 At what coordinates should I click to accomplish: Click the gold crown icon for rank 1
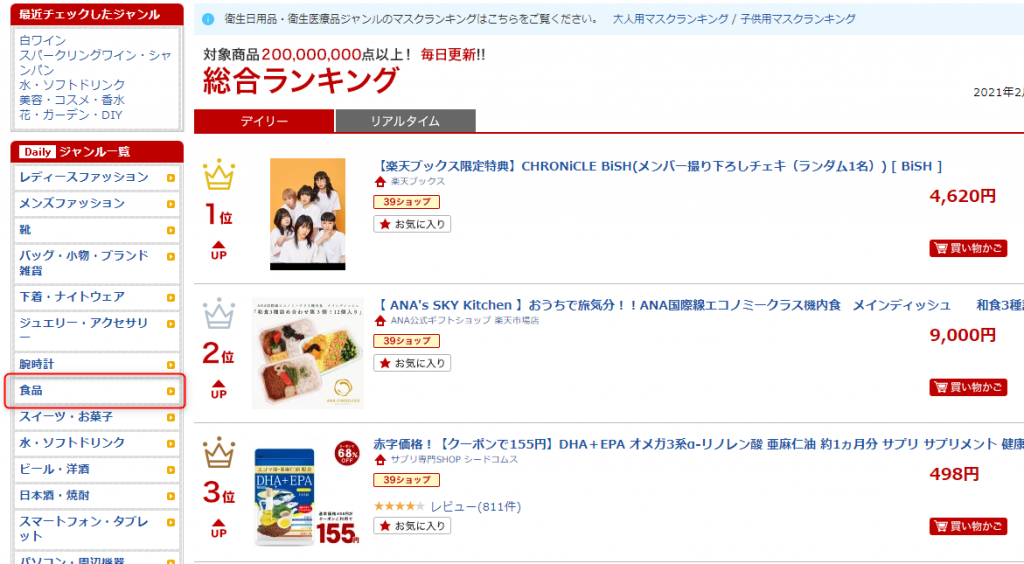coord(219,175)
